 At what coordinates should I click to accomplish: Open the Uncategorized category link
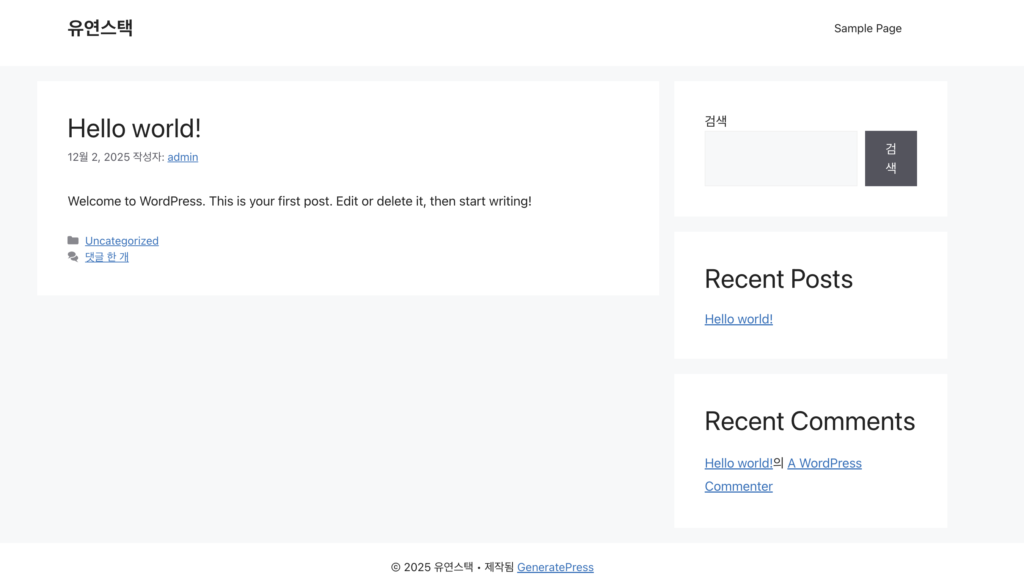pos(121,240)
